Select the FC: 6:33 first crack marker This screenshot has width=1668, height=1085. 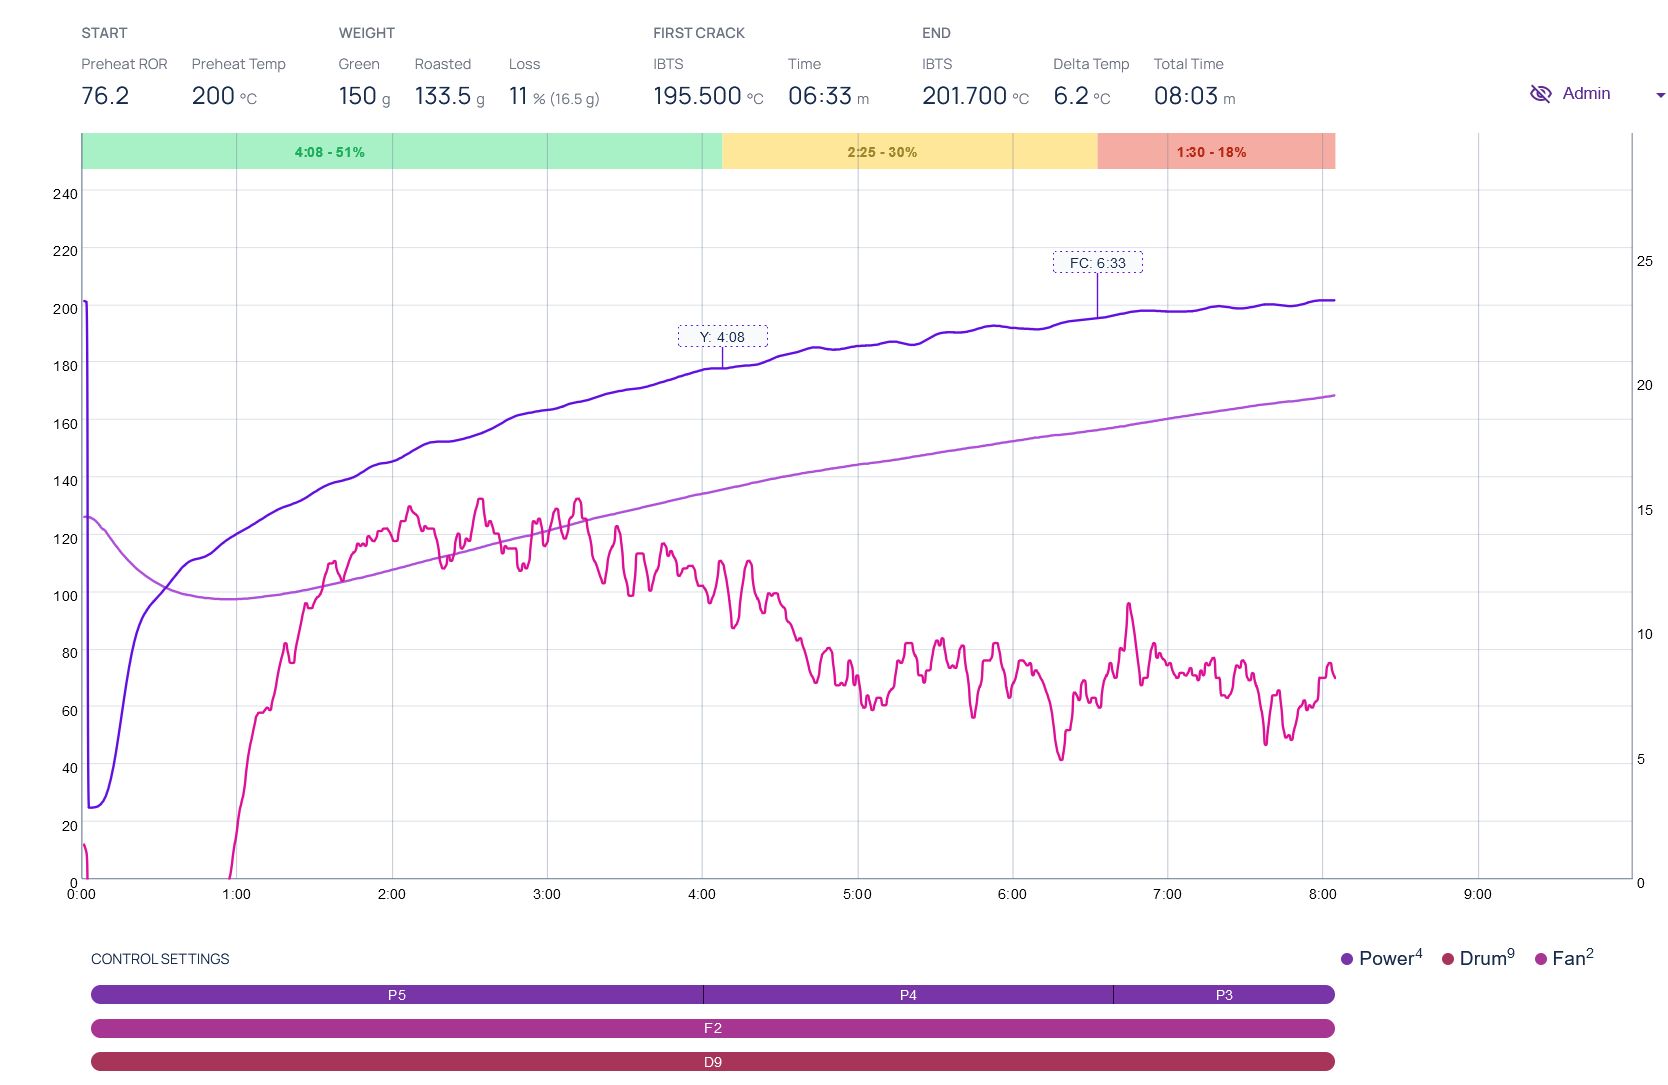point(1097,263)
